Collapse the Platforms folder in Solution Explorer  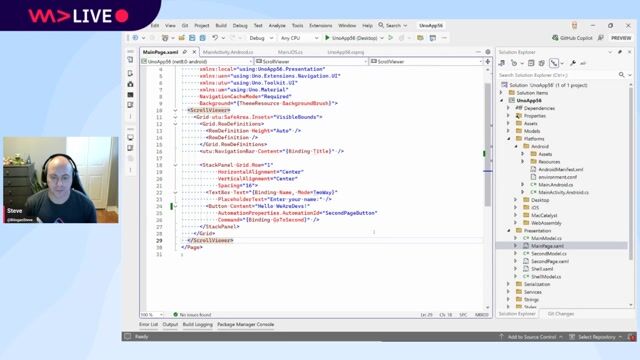[509, 139]
